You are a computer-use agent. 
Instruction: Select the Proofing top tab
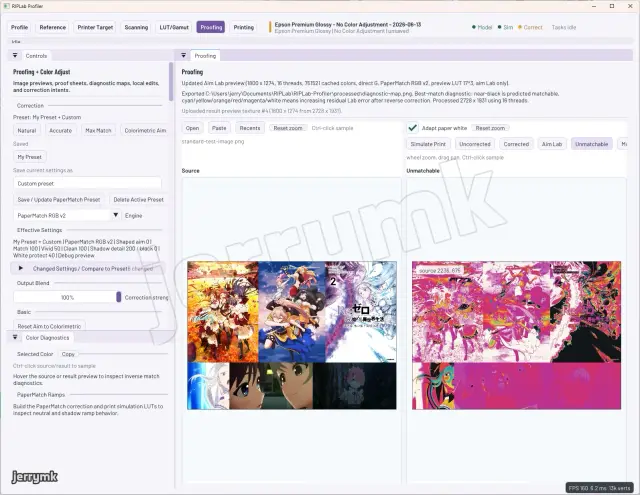(211, 27)
